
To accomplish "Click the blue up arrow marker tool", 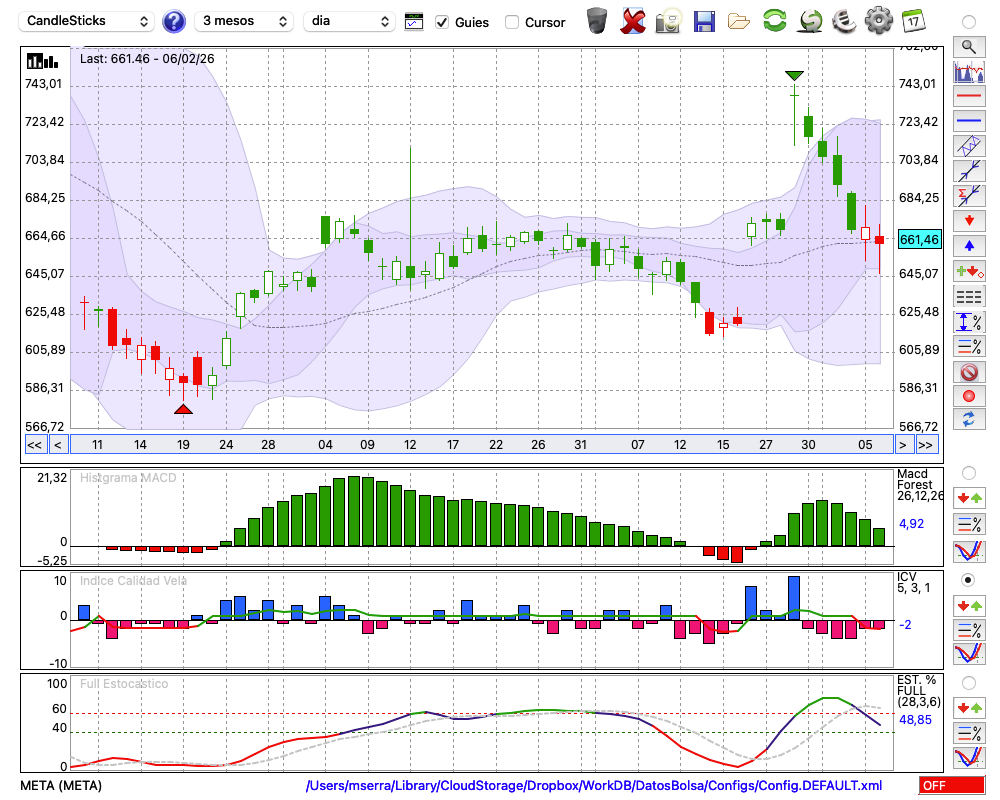I will tap(969, 246).
